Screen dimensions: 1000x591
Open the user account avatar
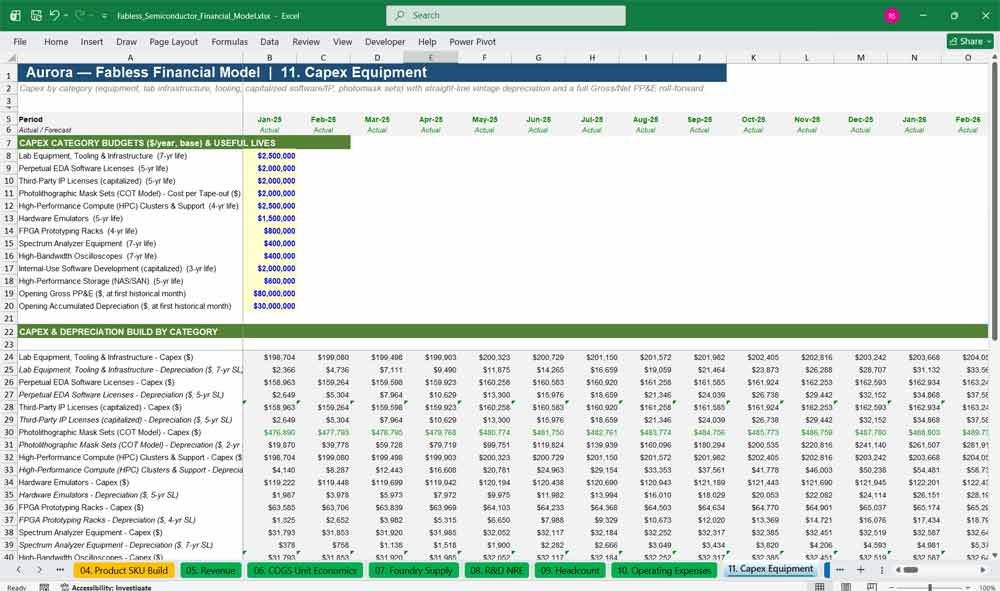892,15
